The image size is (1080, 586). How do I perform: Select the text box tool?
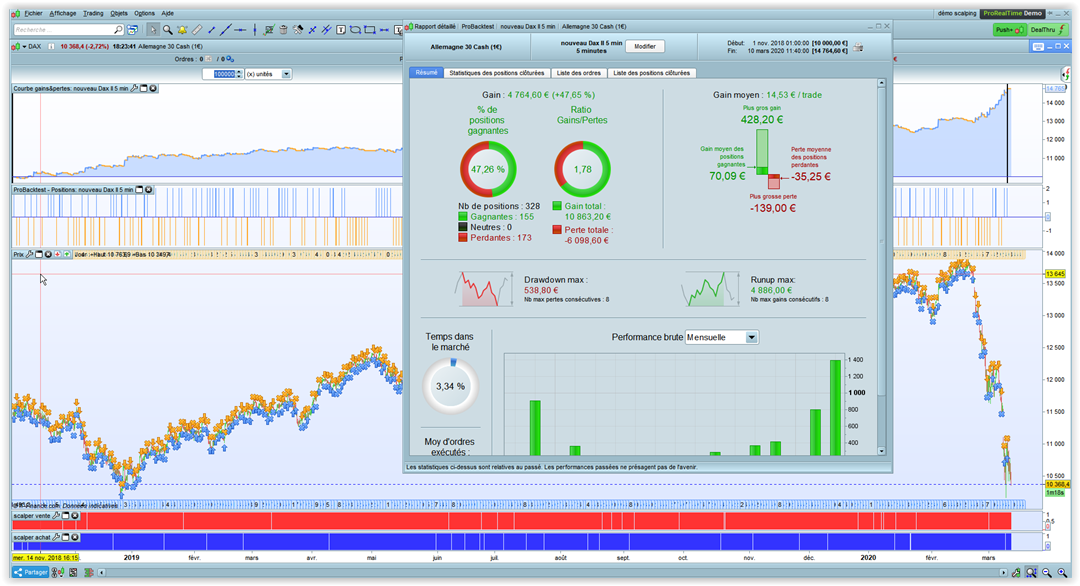pos(340,30)
